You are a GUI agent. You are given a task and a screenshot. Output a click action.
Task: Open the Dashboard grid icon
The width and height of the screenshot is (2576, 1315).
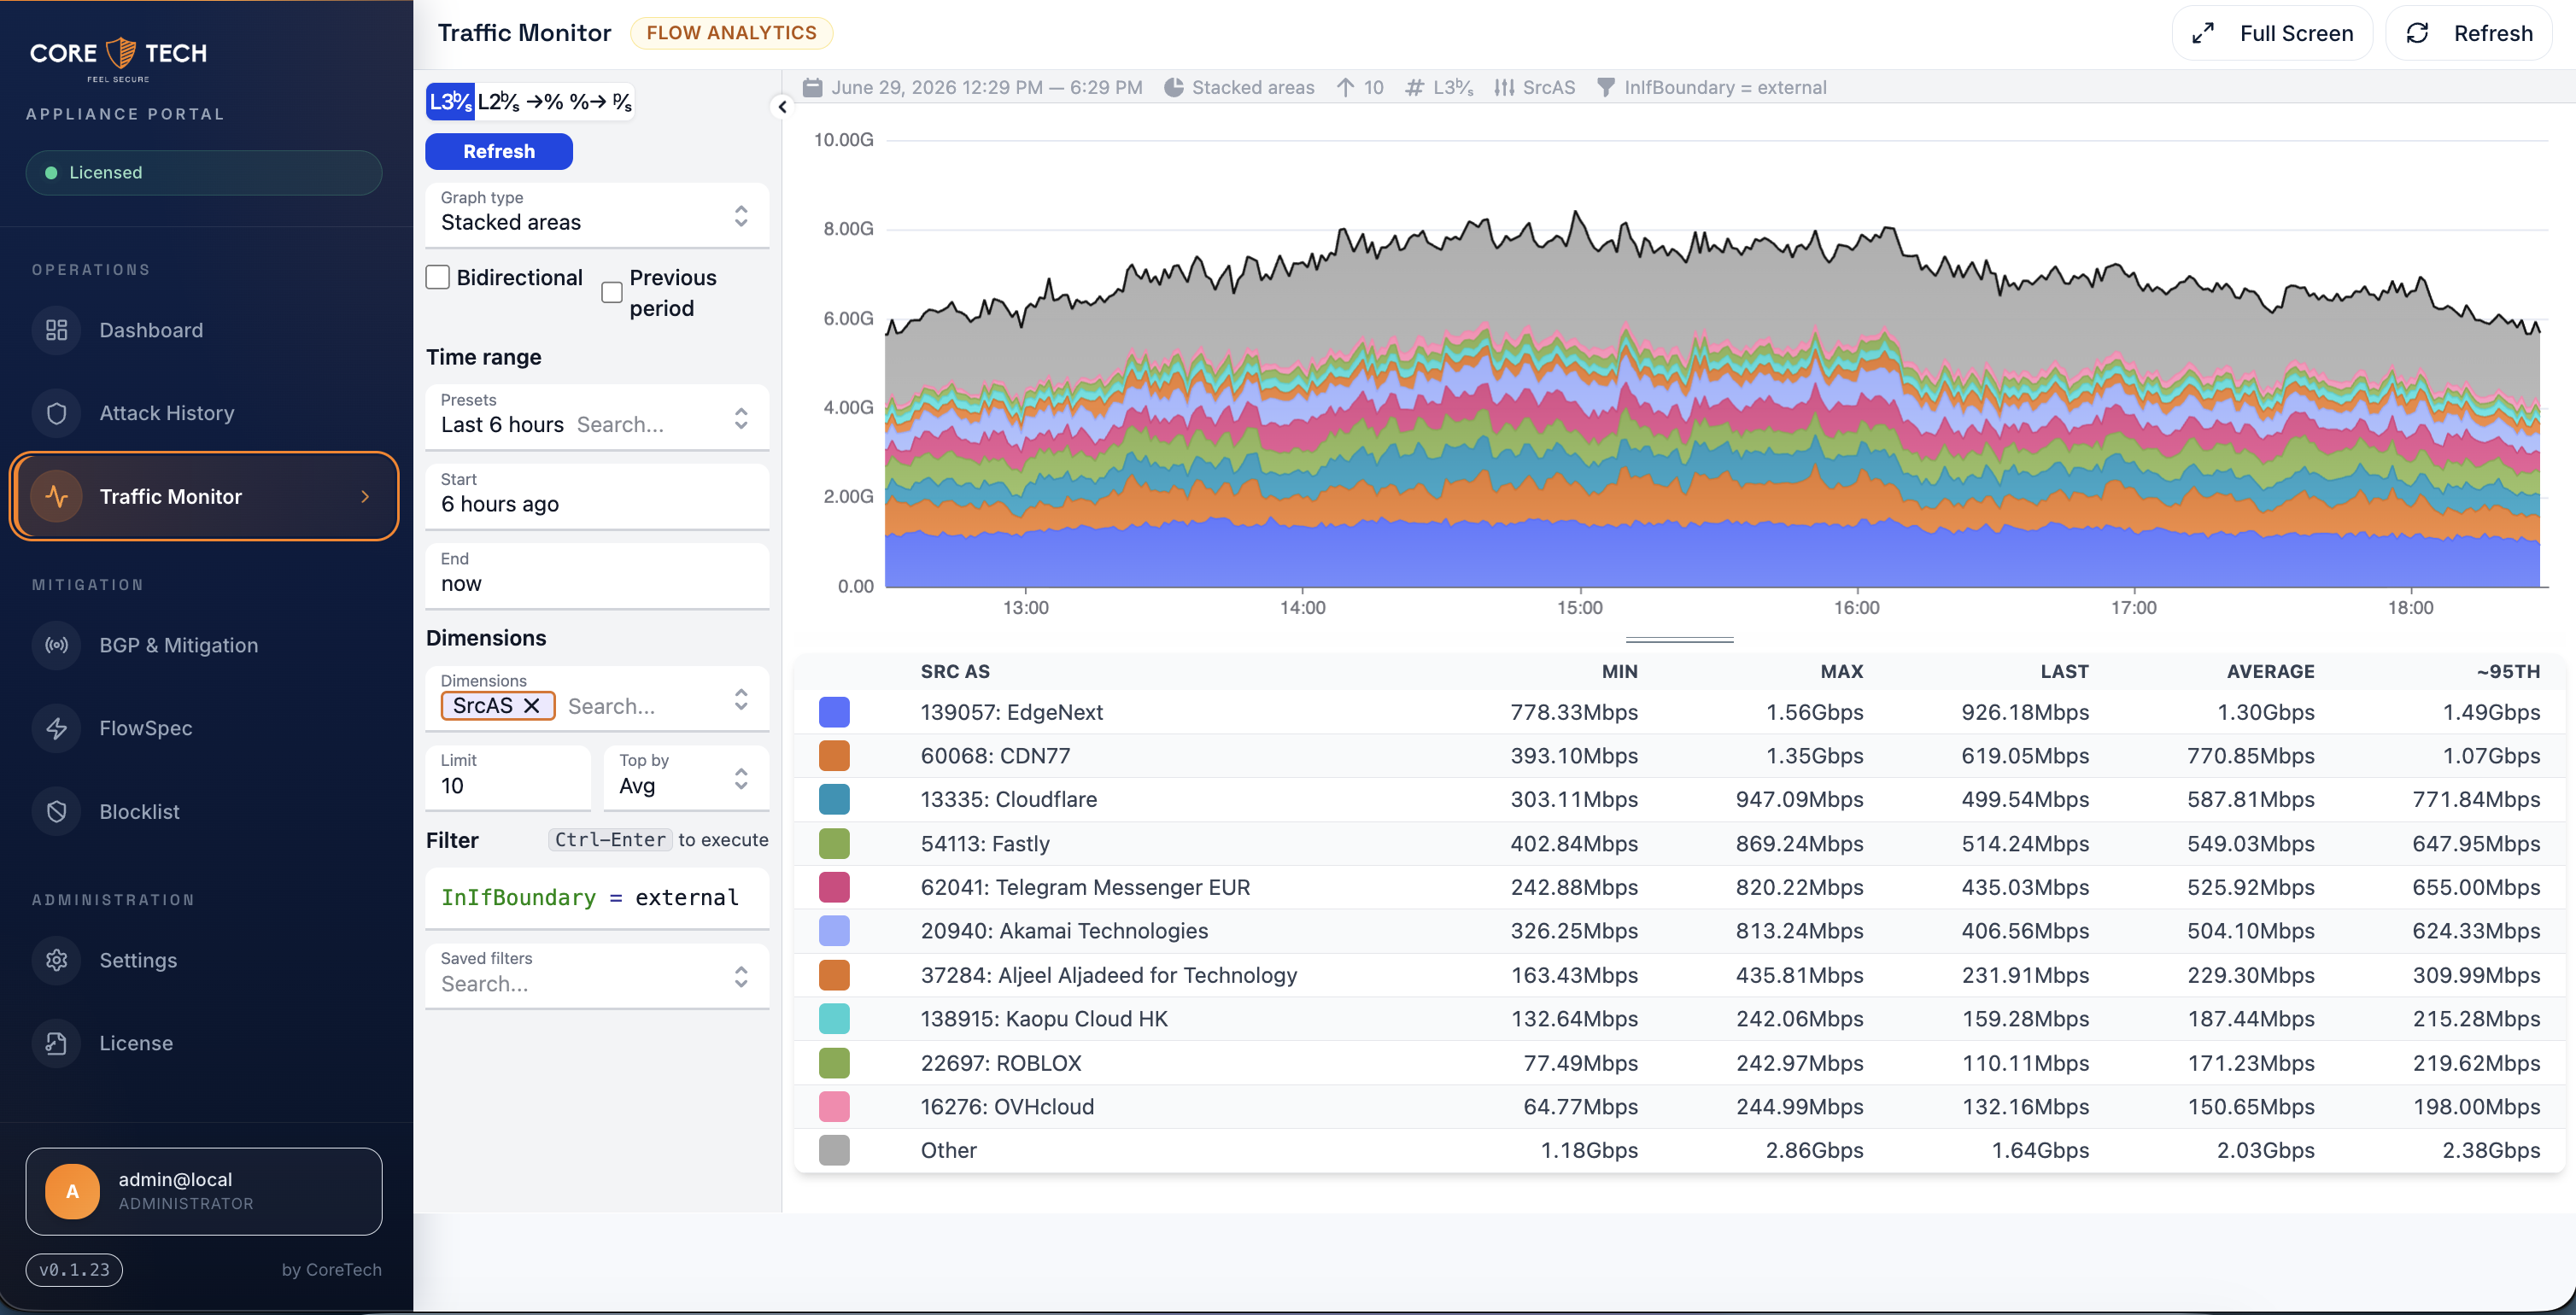tap(57, 330)
